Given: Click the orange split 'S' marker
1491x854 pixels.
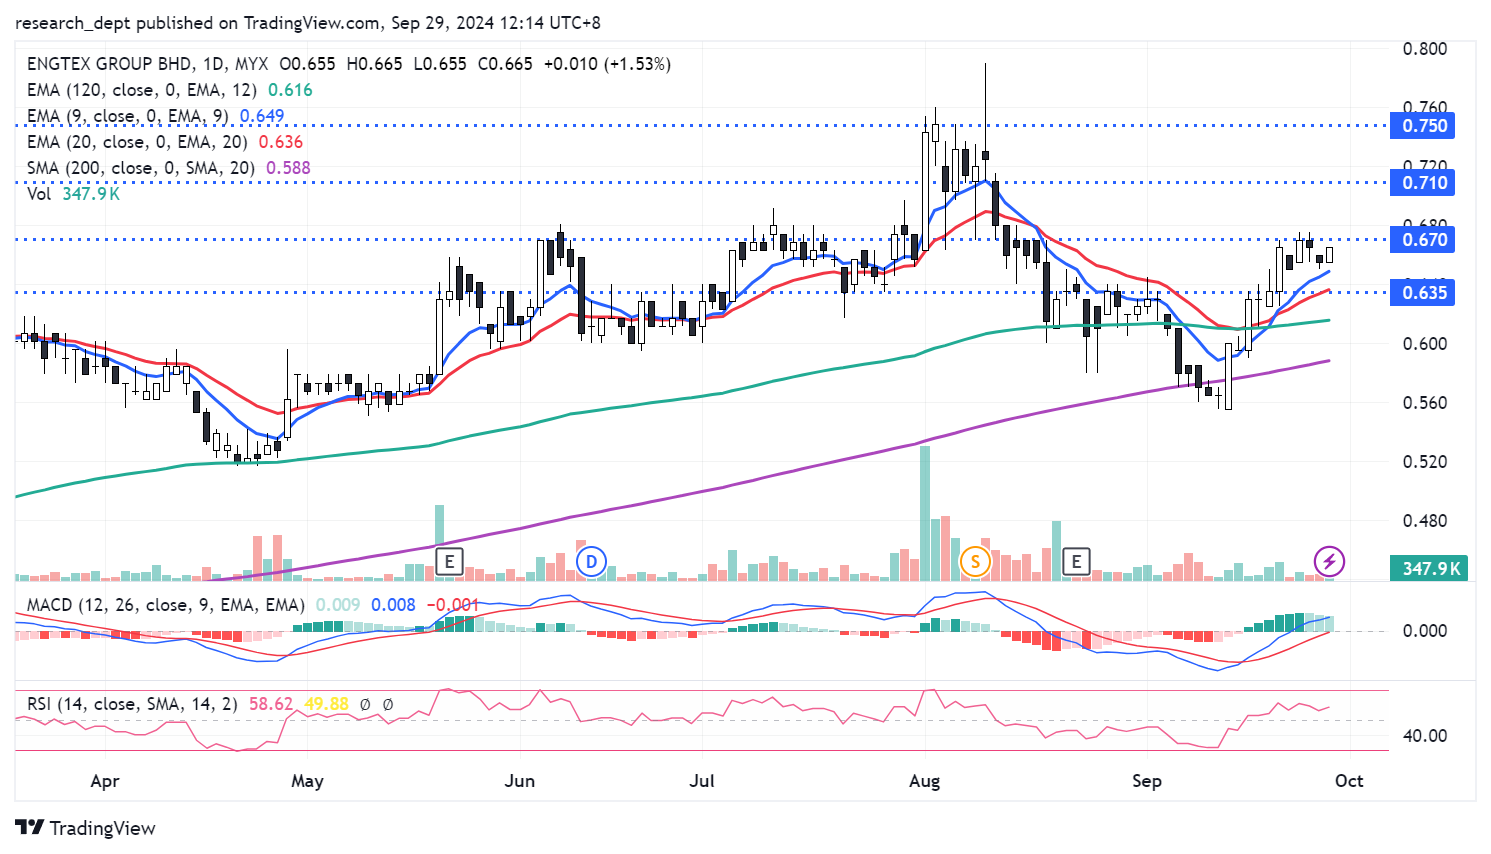Looking at the screenshot, I should [x=975, y=561].
